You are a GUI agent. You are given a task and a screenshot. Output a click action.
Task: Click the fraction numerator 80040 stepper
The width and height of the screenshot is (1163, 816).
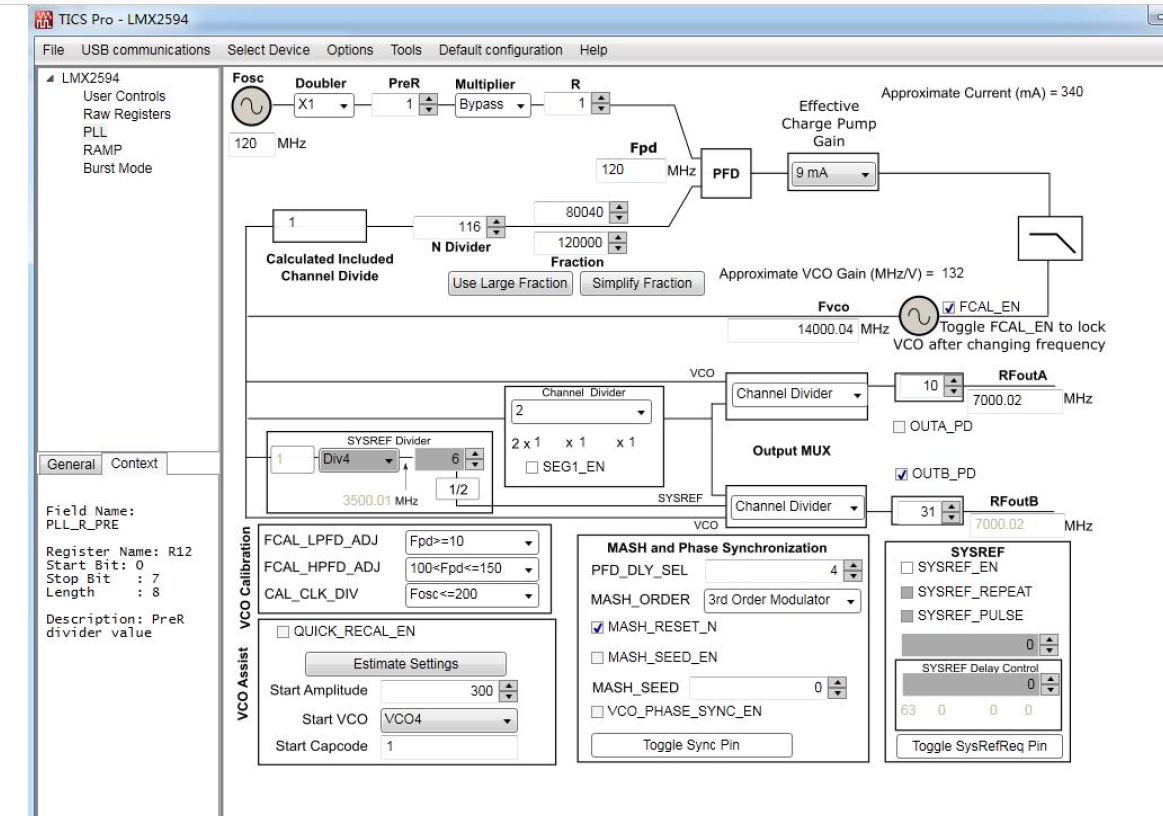click(618, 213)
